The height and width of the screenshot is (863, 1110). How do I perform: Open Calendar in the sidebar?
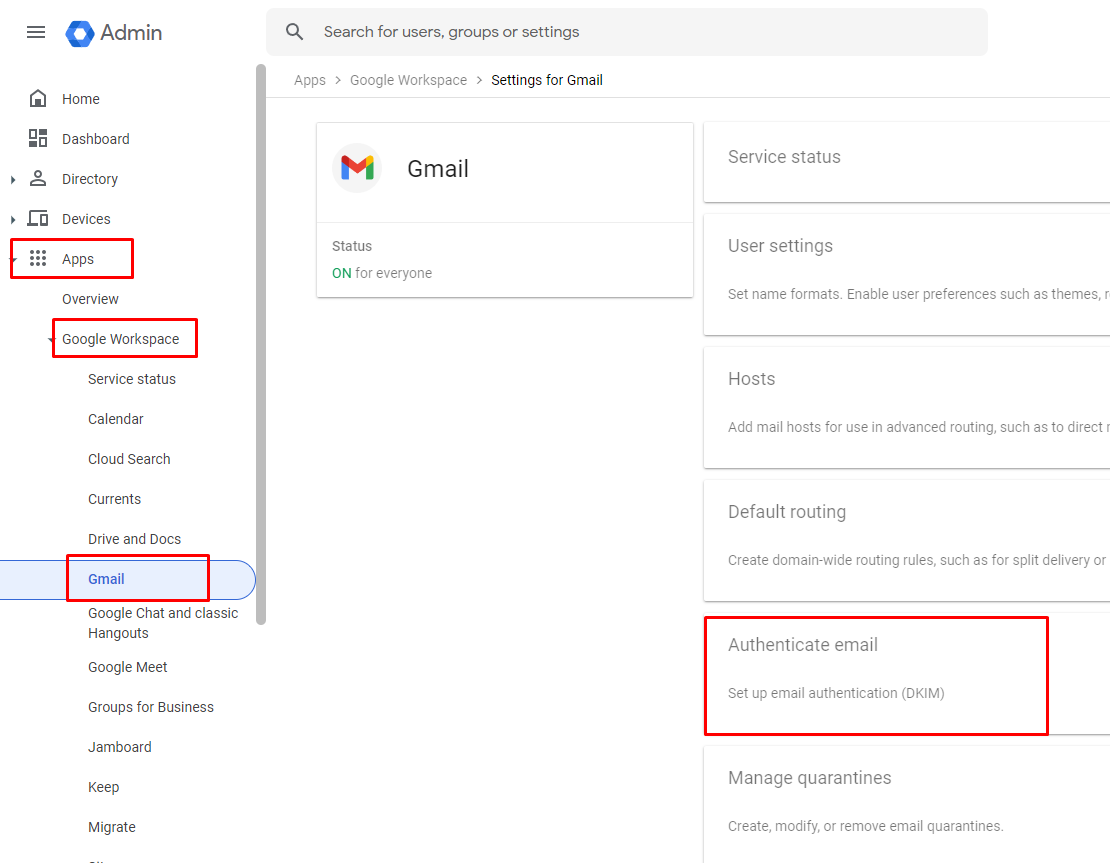coord(116,419)
